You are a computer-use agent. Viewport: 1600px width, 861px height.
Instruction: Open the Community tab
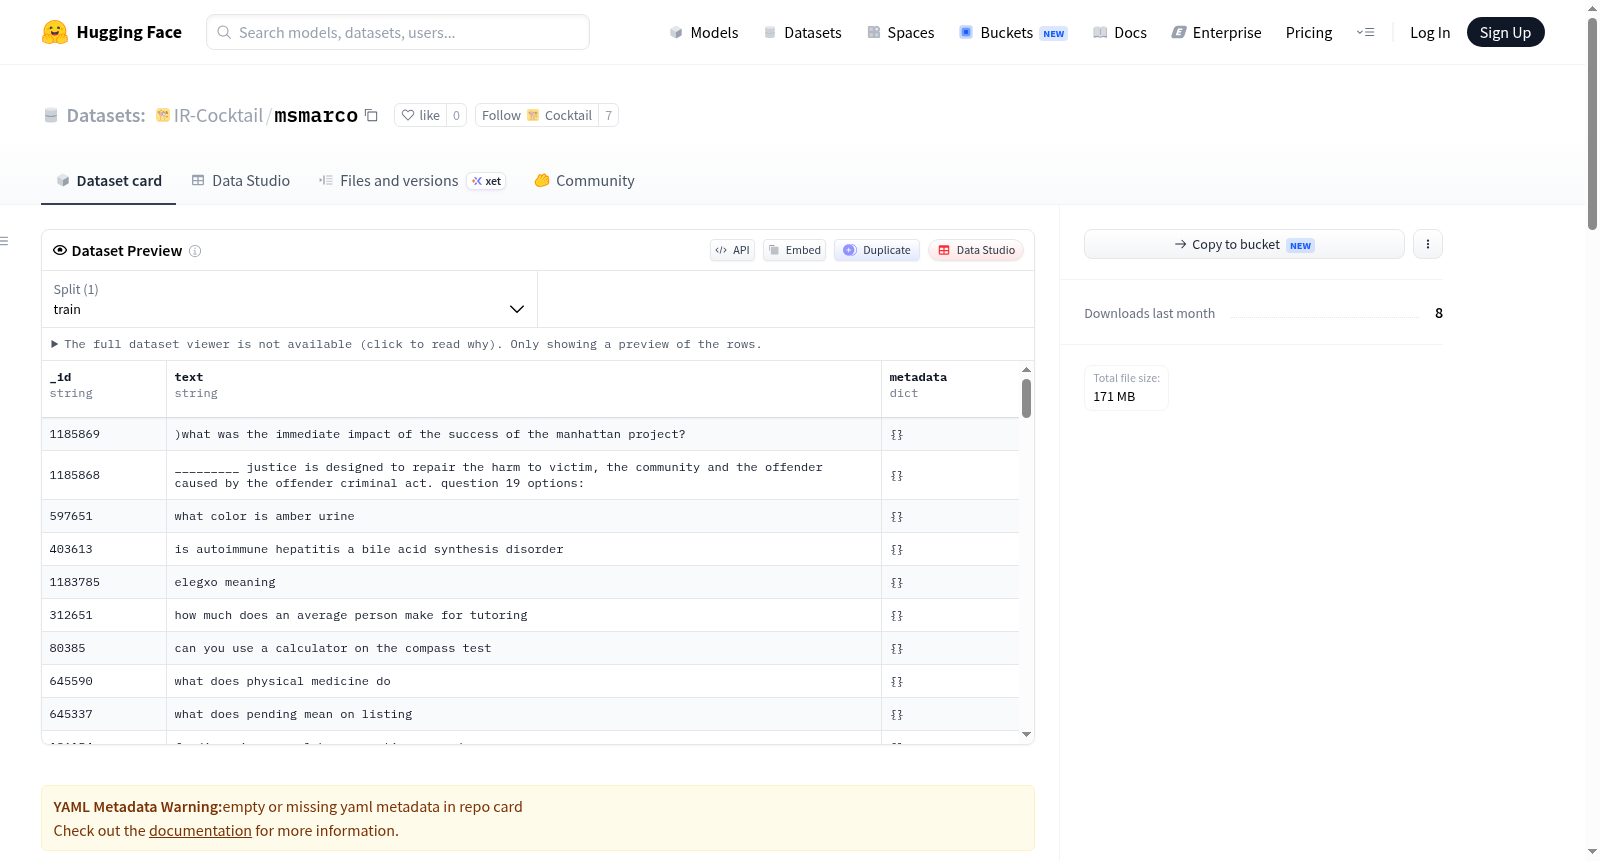coord(584,181)
